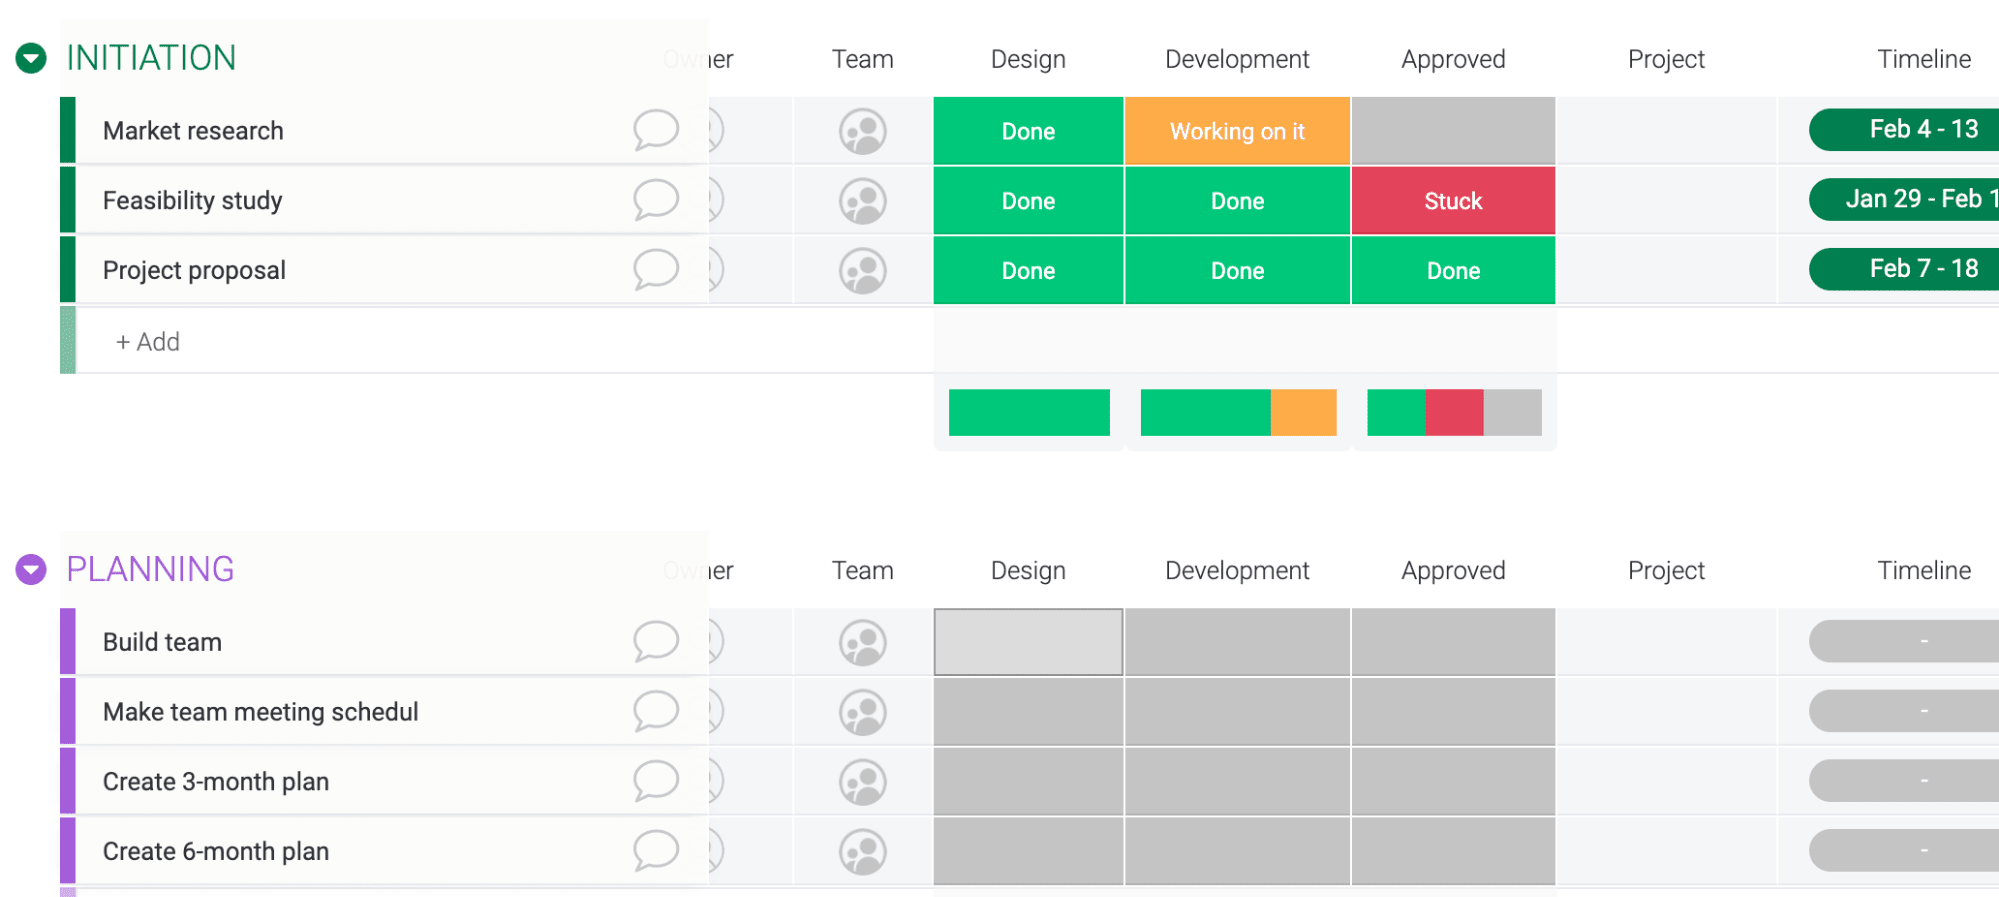Screen dimensions: 1999x897
Task: Change Development status 'Working on it' for Market research
Action: 1237,131
